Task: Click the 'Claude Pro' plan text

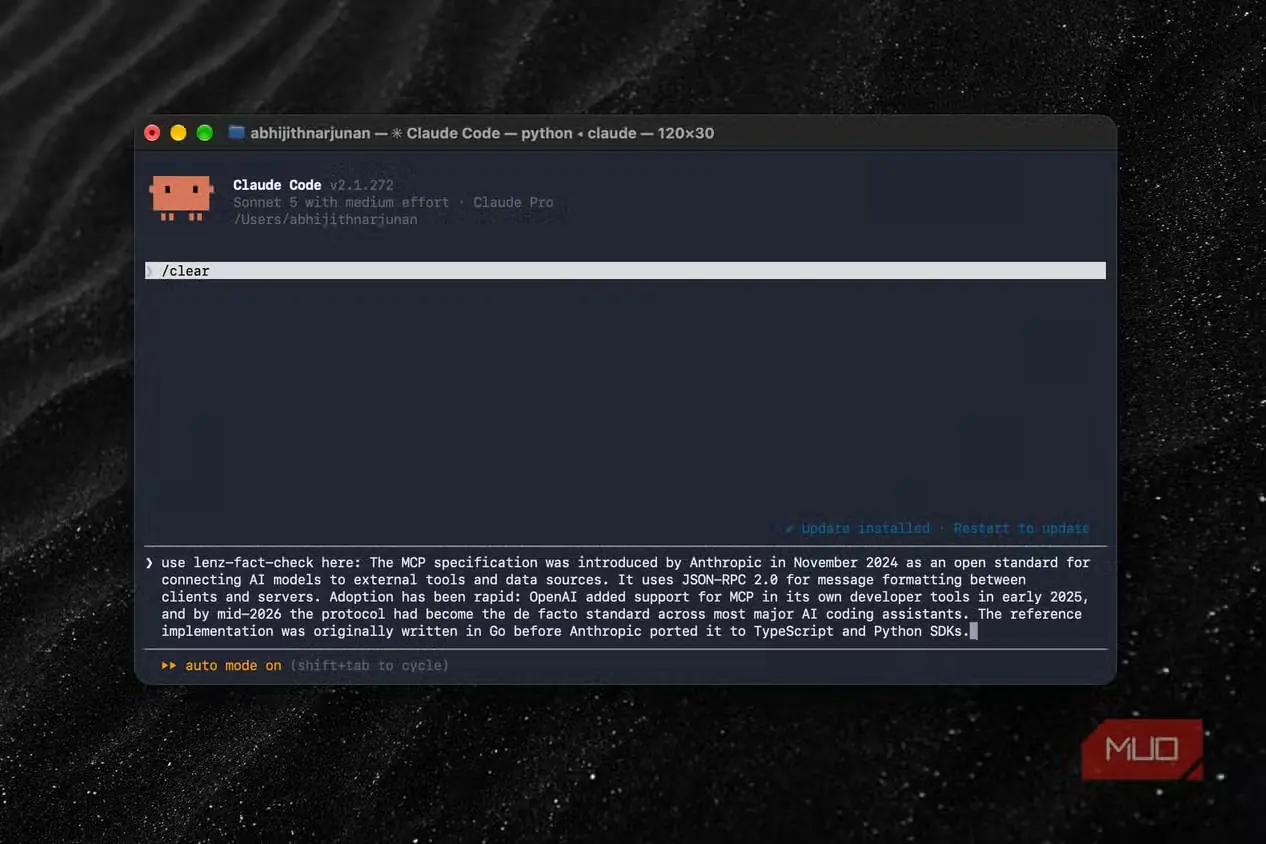Action: point(513,202)
